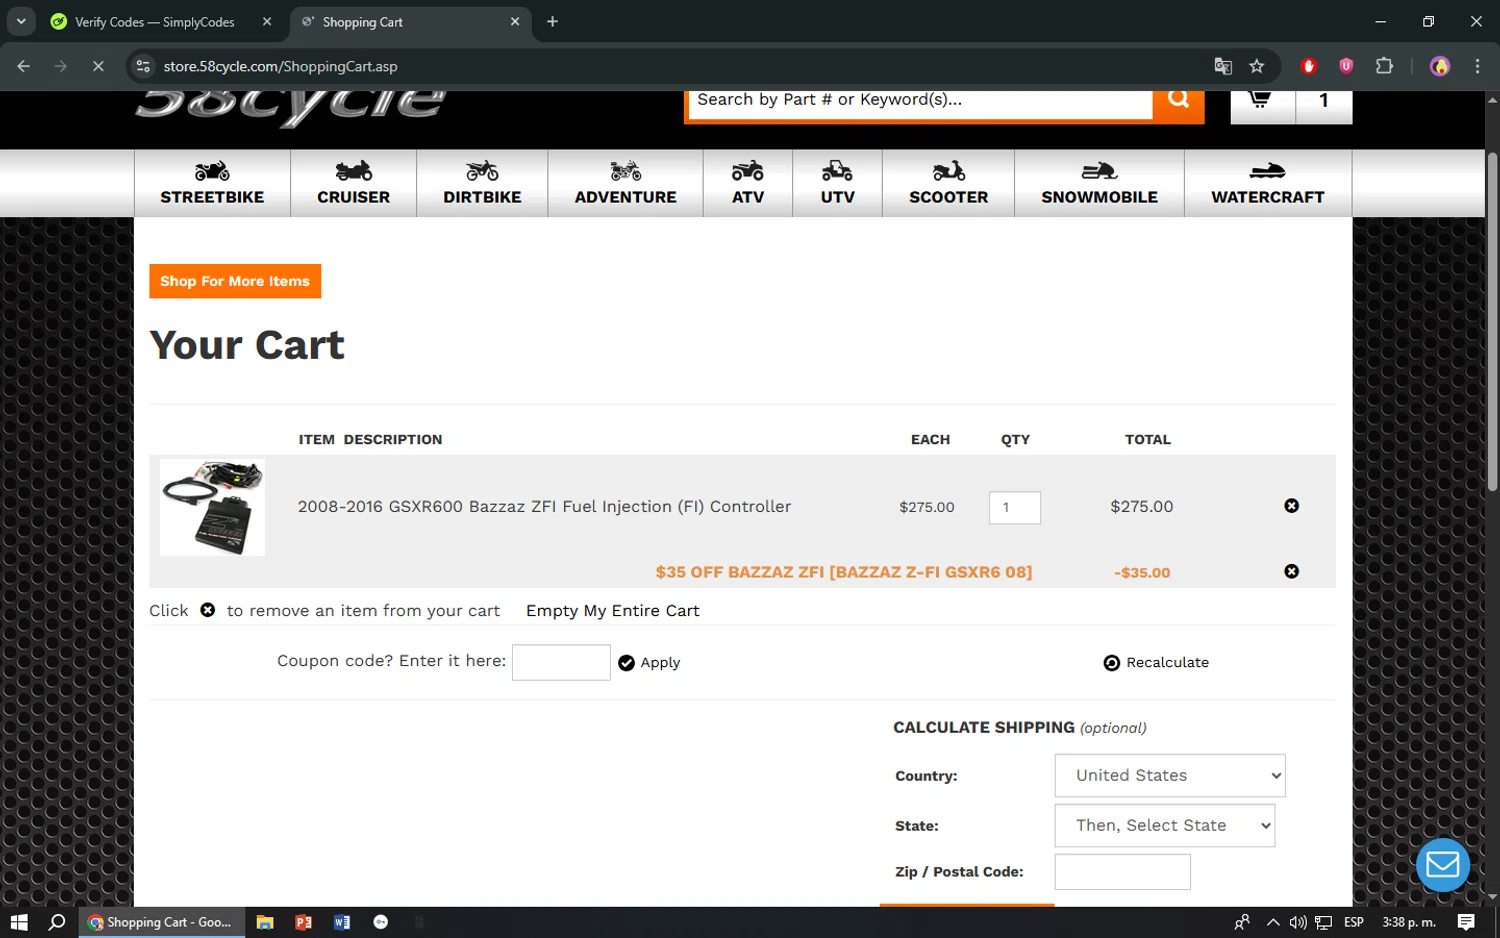Open the Then, Select State dropdown
1500x938 pixels.
[x=1165, y=826]
